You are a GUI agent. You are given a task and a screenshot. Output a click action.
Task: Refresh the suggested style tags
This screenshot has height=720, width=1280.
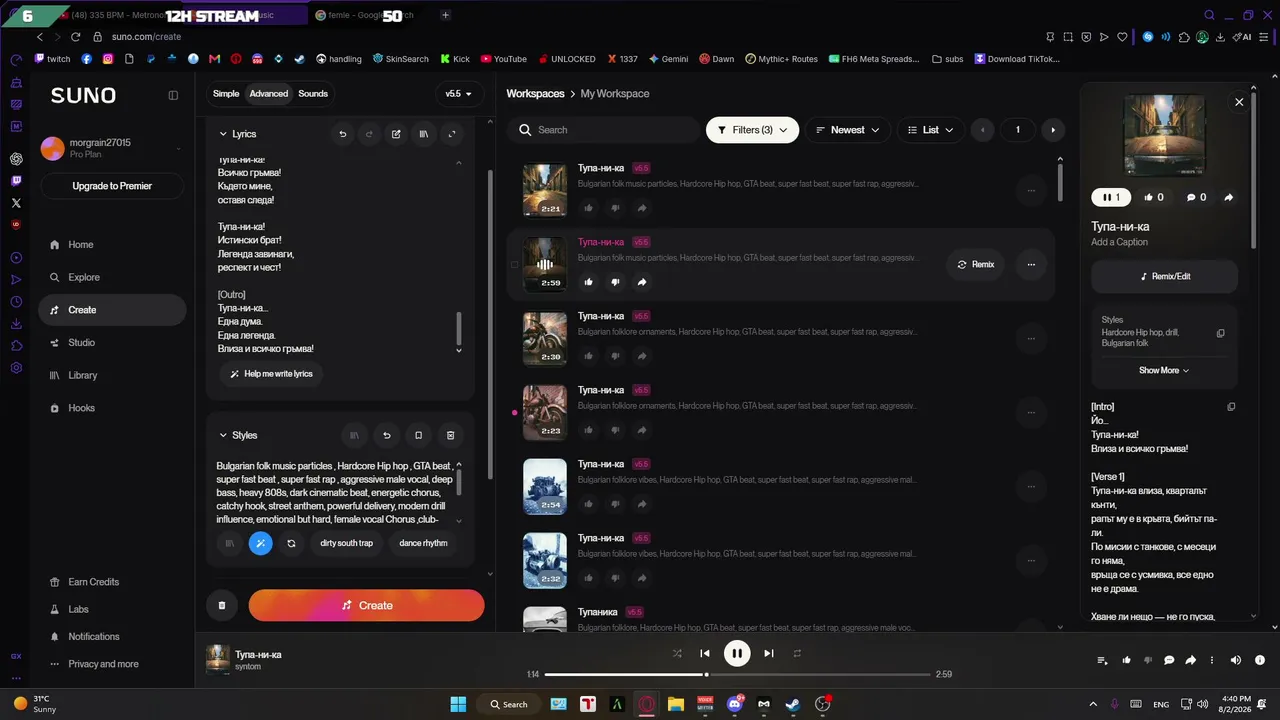point(291,543)
